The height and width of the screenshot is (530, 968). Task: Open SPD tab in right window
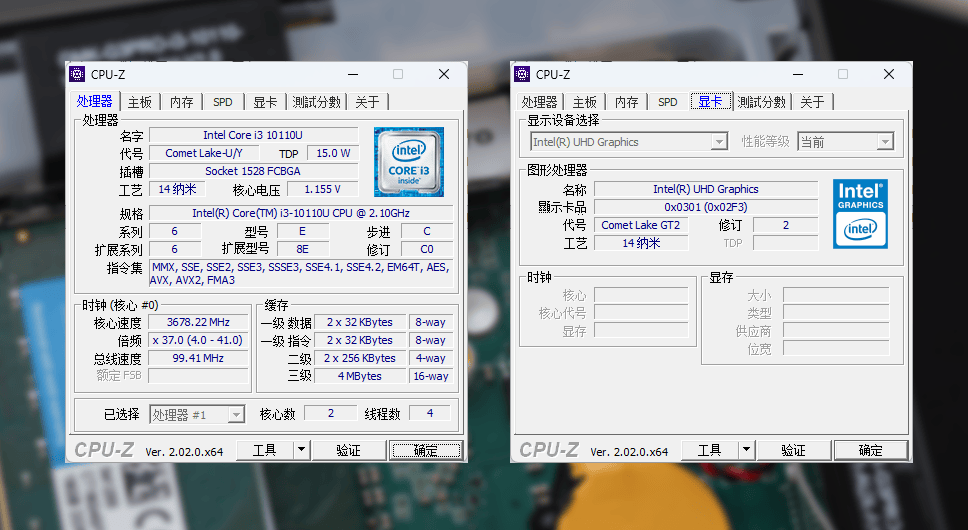[668, 102]
